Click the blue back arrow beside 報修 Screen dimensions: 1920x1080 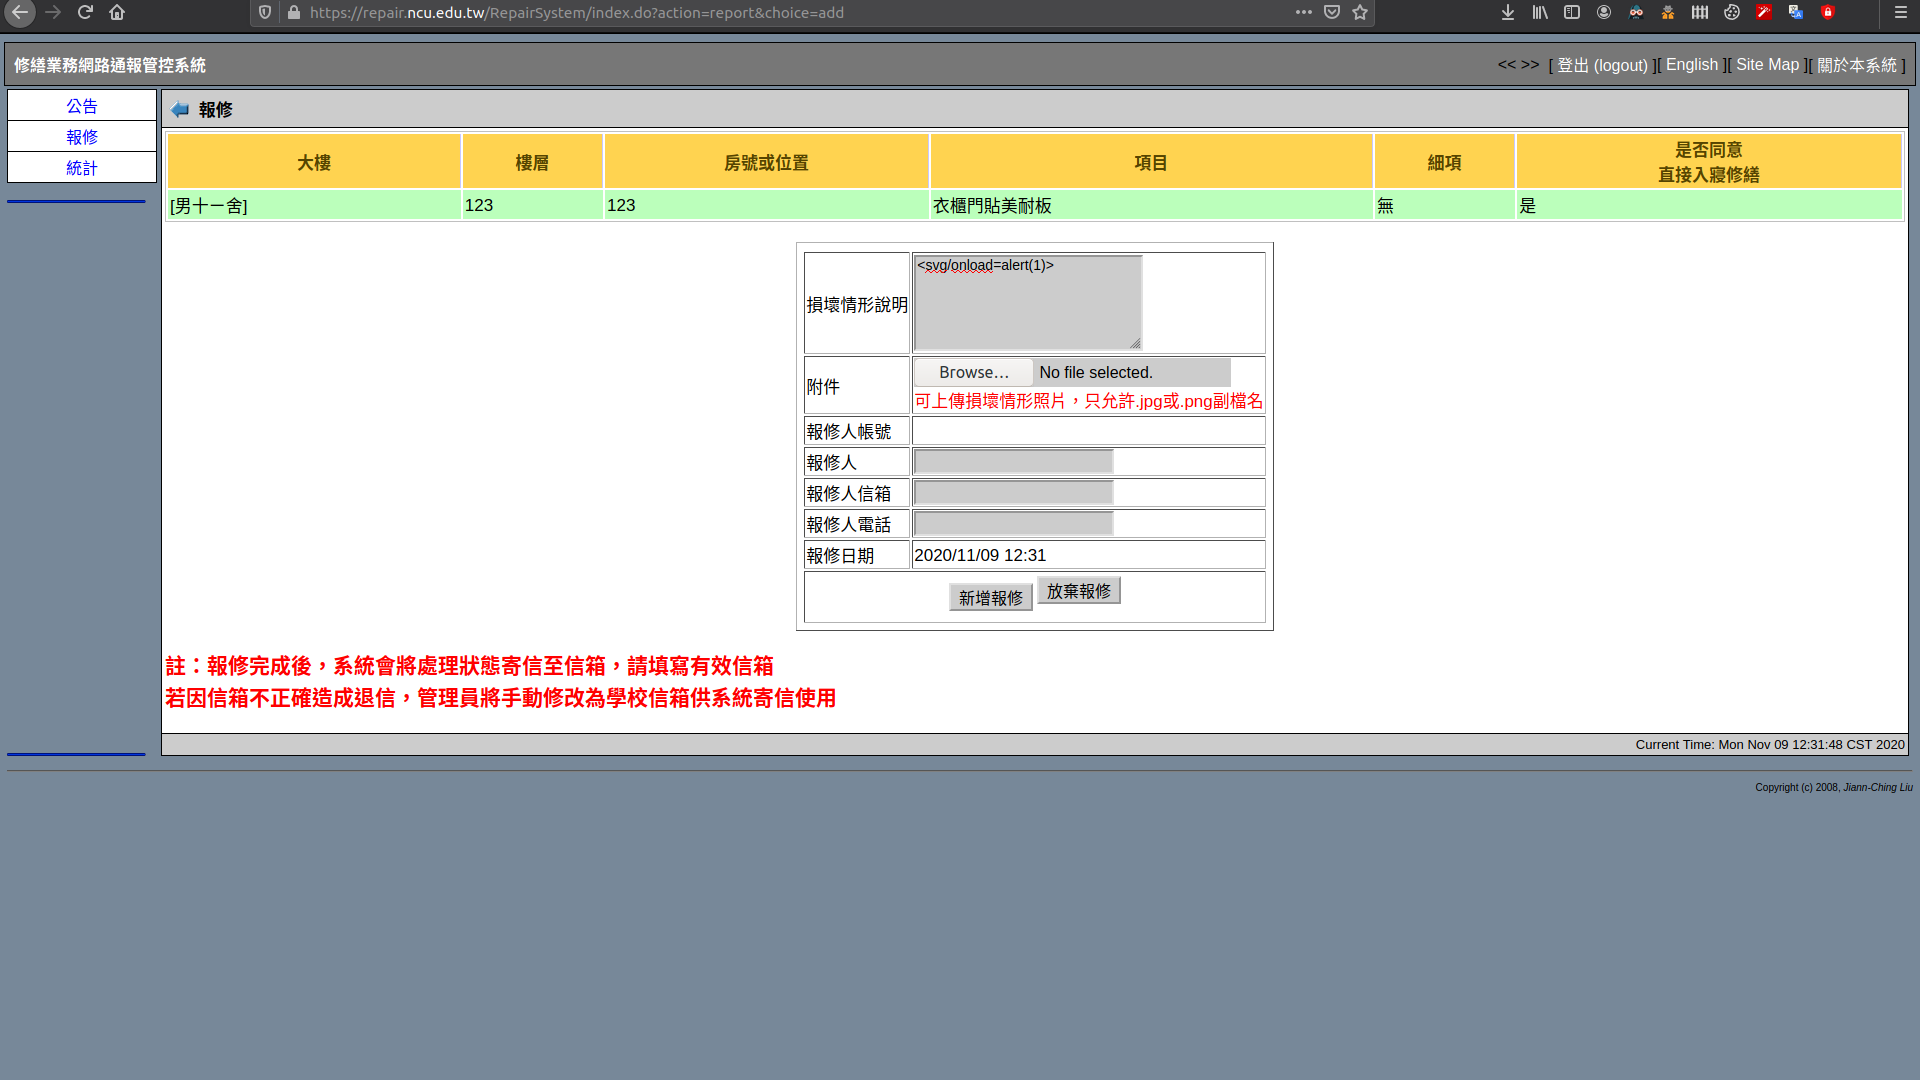(180, 109)
